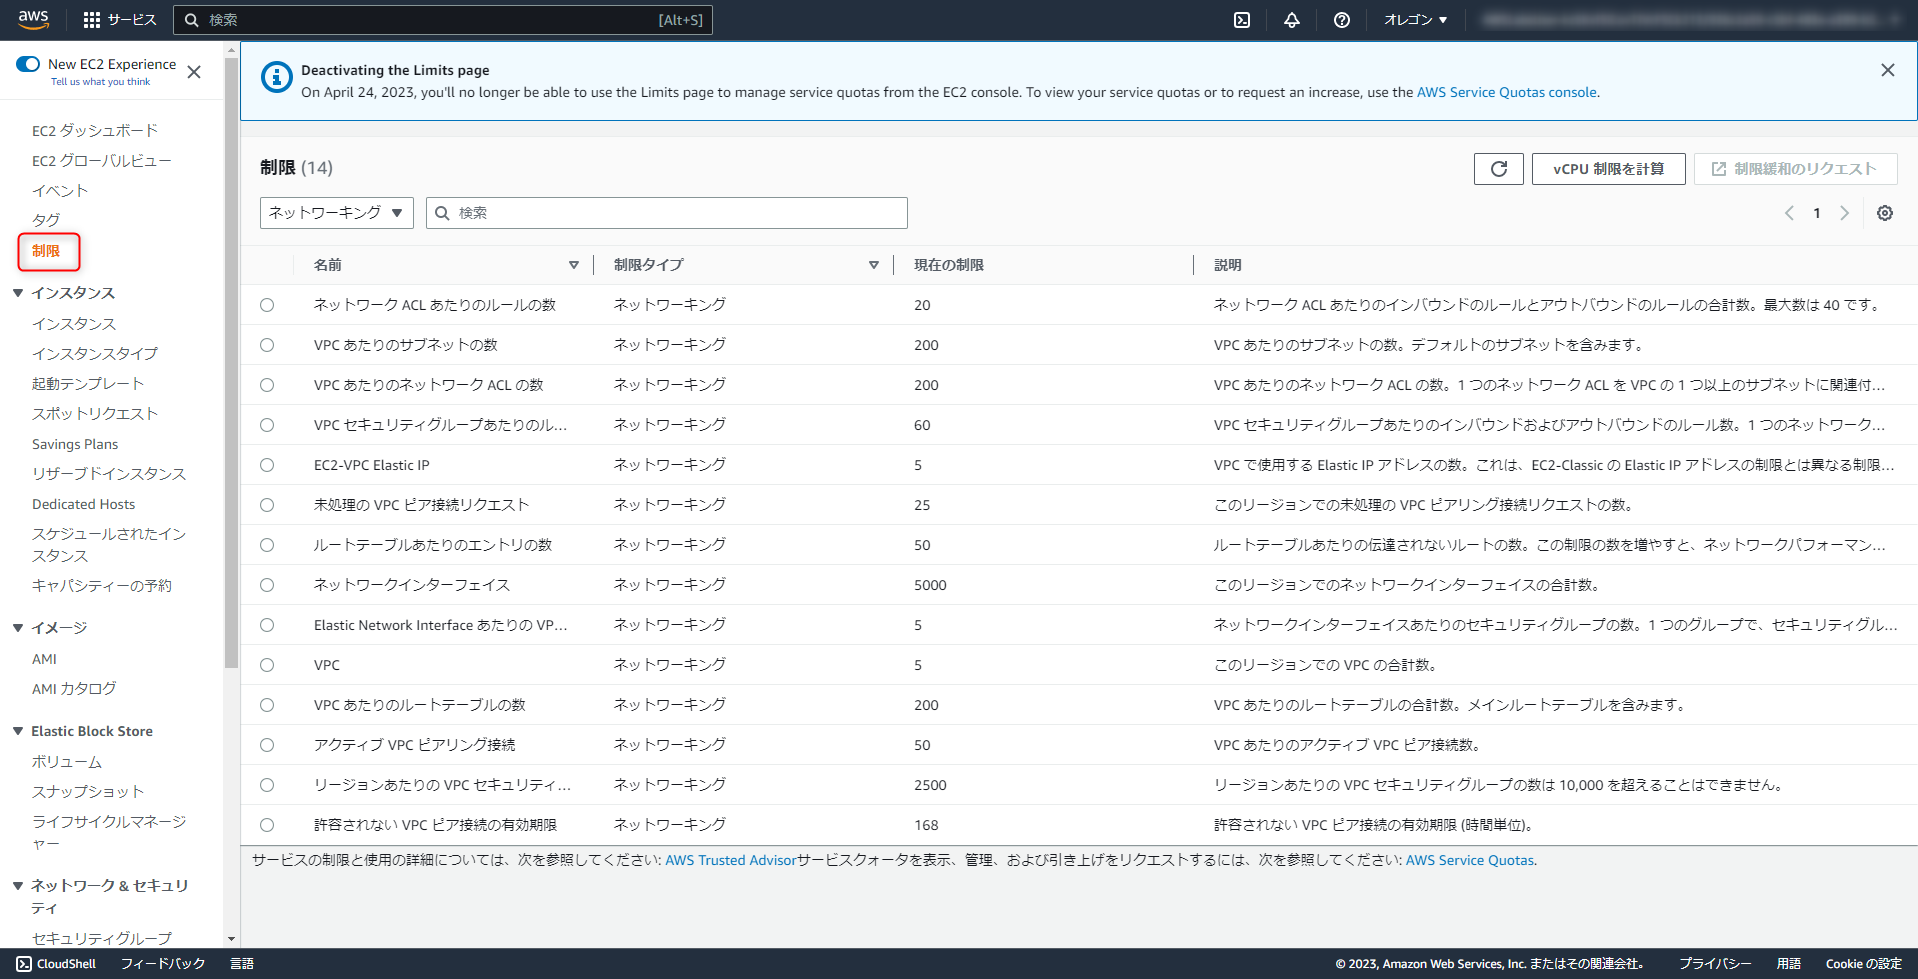Open column preferences gear on limits table
This screenshot has width=1918, height=979.
pos(1884,213)
